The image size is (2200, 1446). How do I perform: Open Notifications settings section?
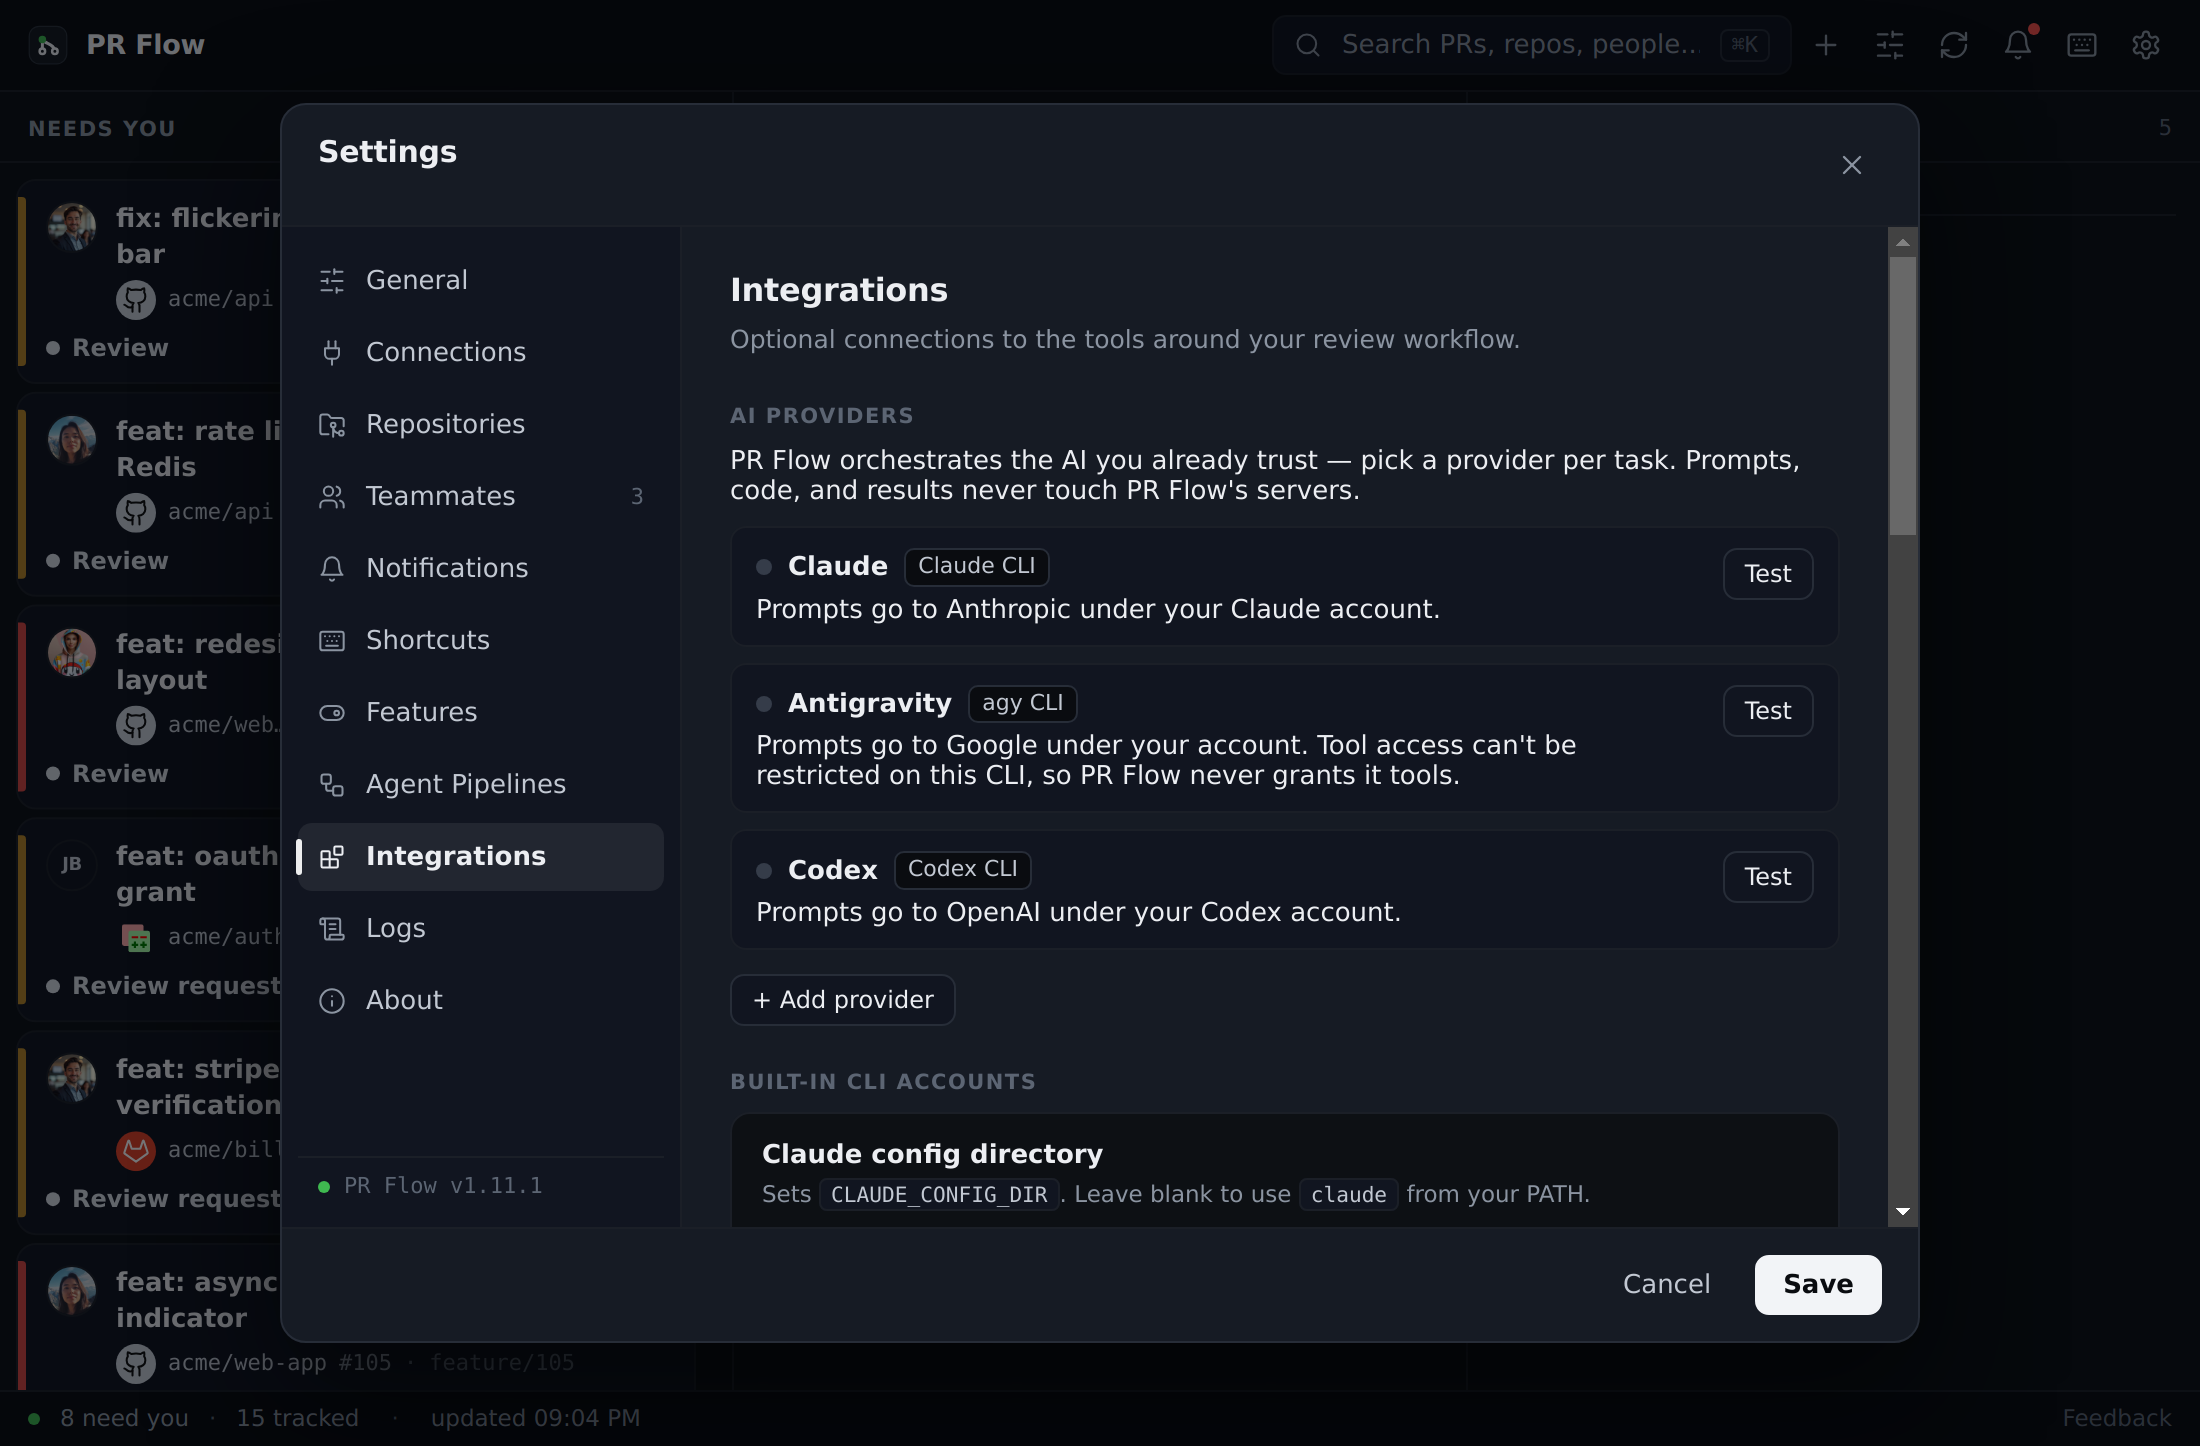tap(480, 569)
